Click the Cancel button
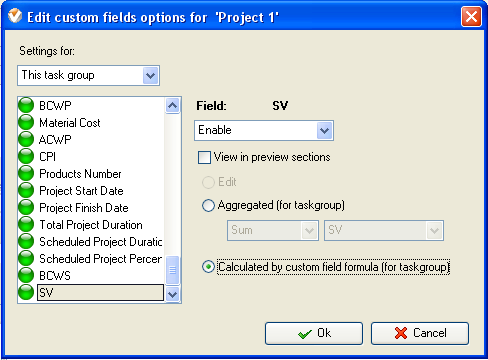This screenshot has width=488, height=360. click(420, 333)
